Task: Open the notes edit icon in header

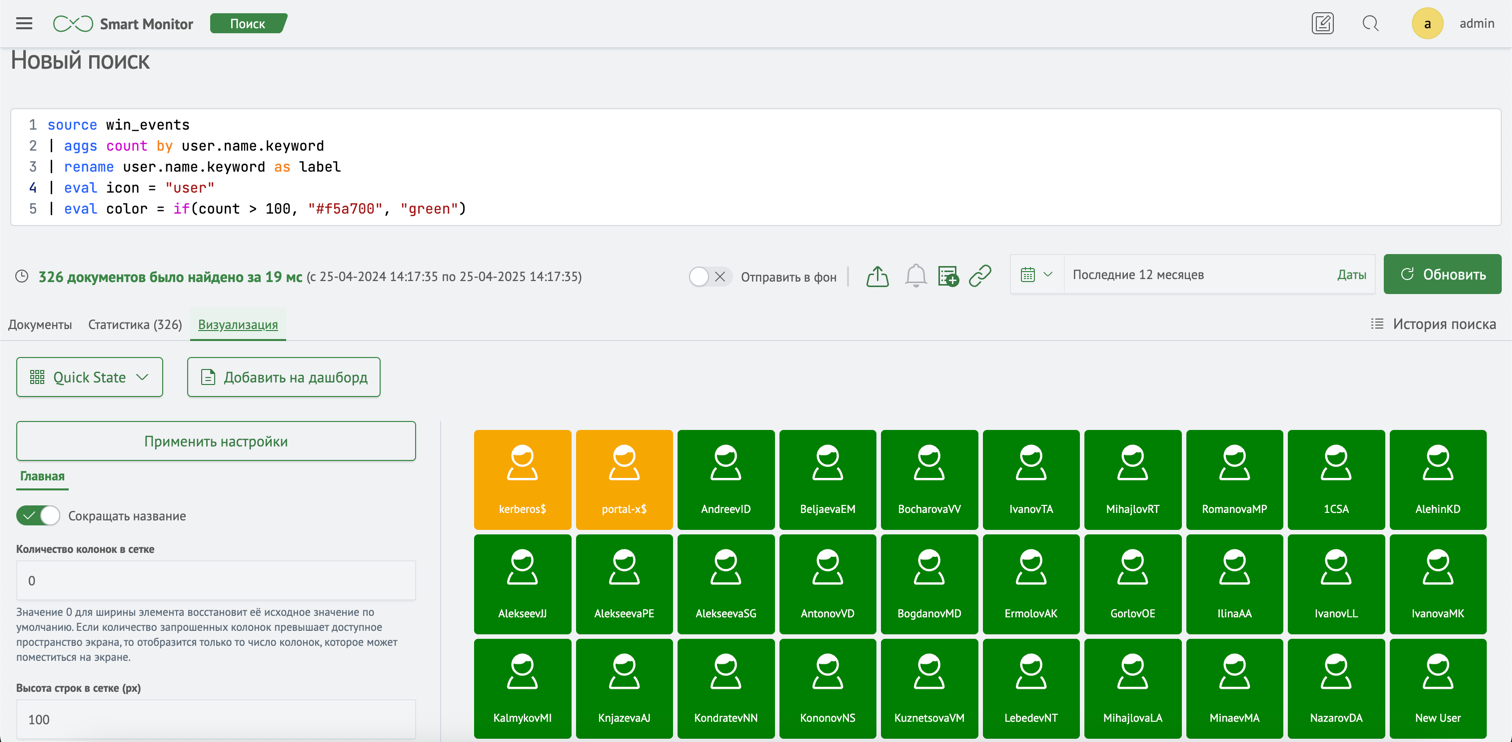Action: [1322, 23]
